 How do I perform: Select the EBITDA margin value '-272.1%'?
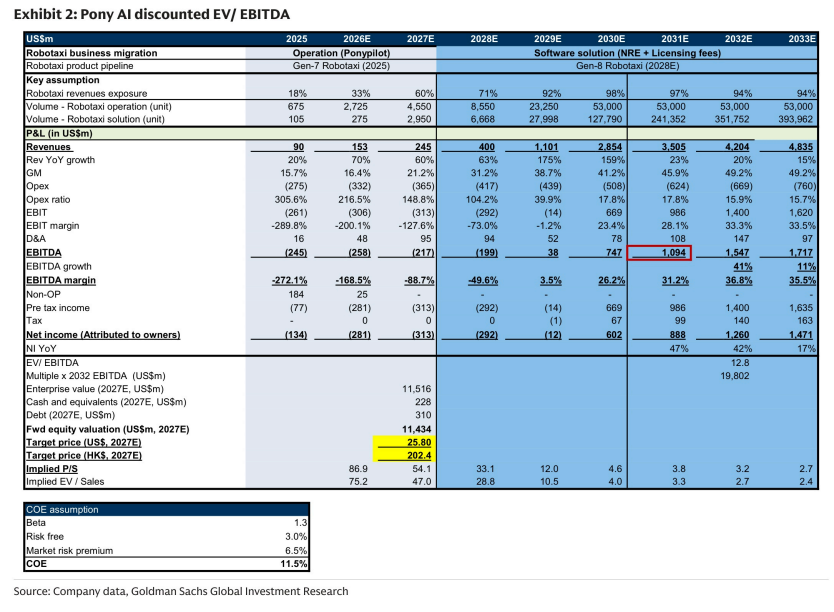[289, 280]
